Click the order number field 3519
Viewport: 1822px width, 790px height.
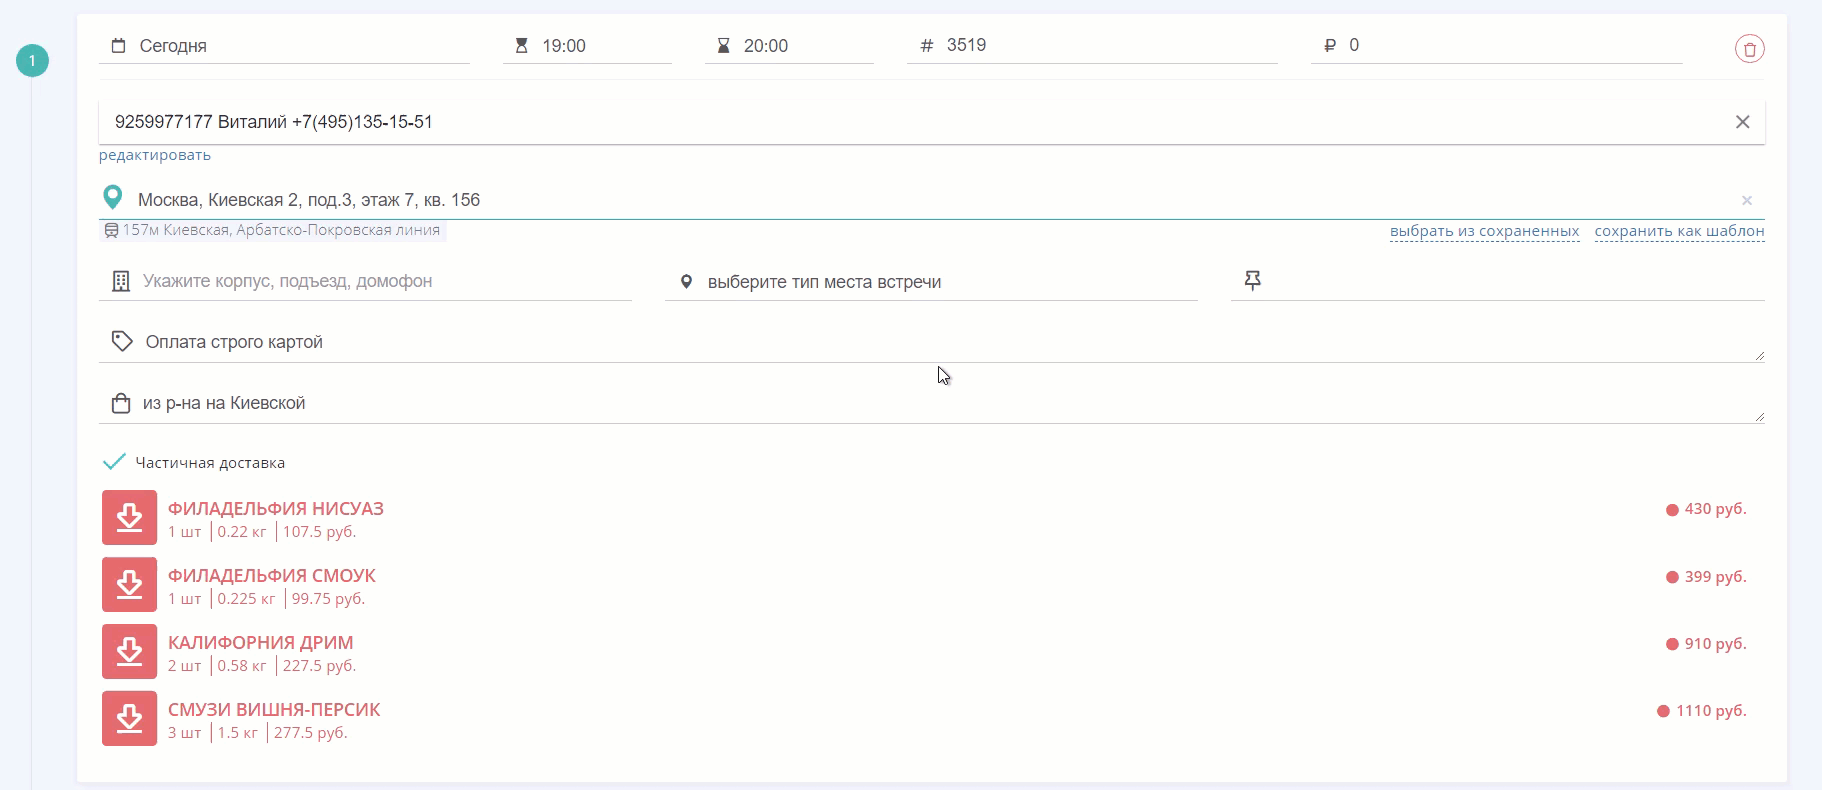(x=1092, y=45)
